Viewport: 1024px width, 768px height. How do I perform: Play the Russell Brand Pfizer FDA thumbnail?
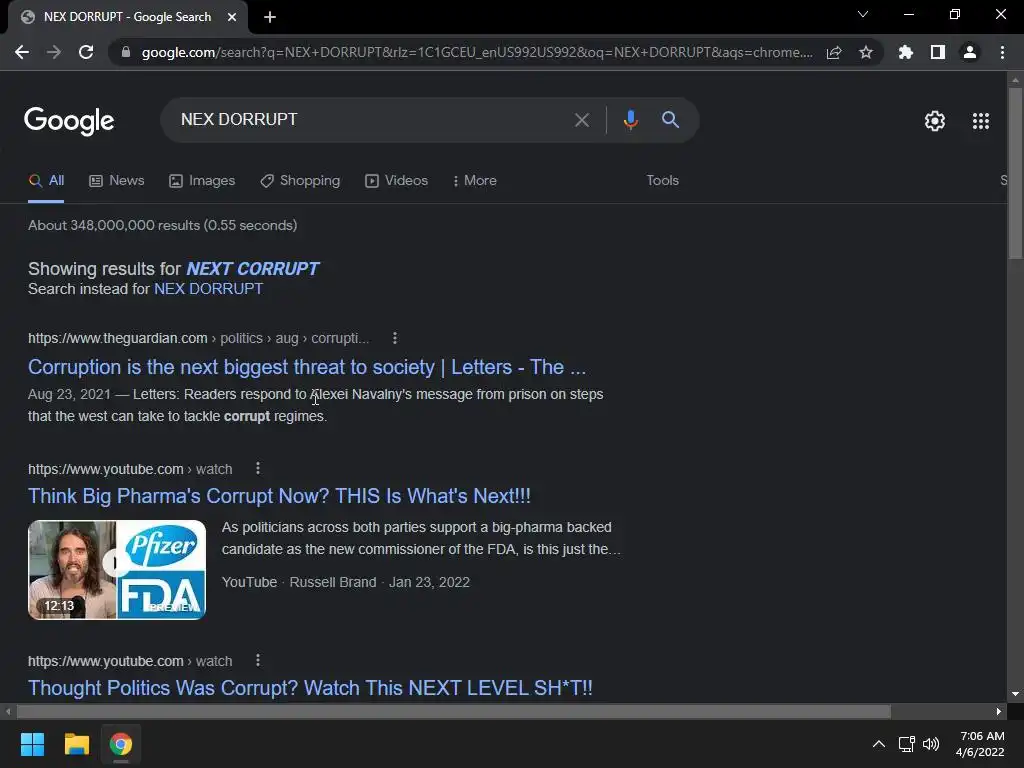click(117, 569)
